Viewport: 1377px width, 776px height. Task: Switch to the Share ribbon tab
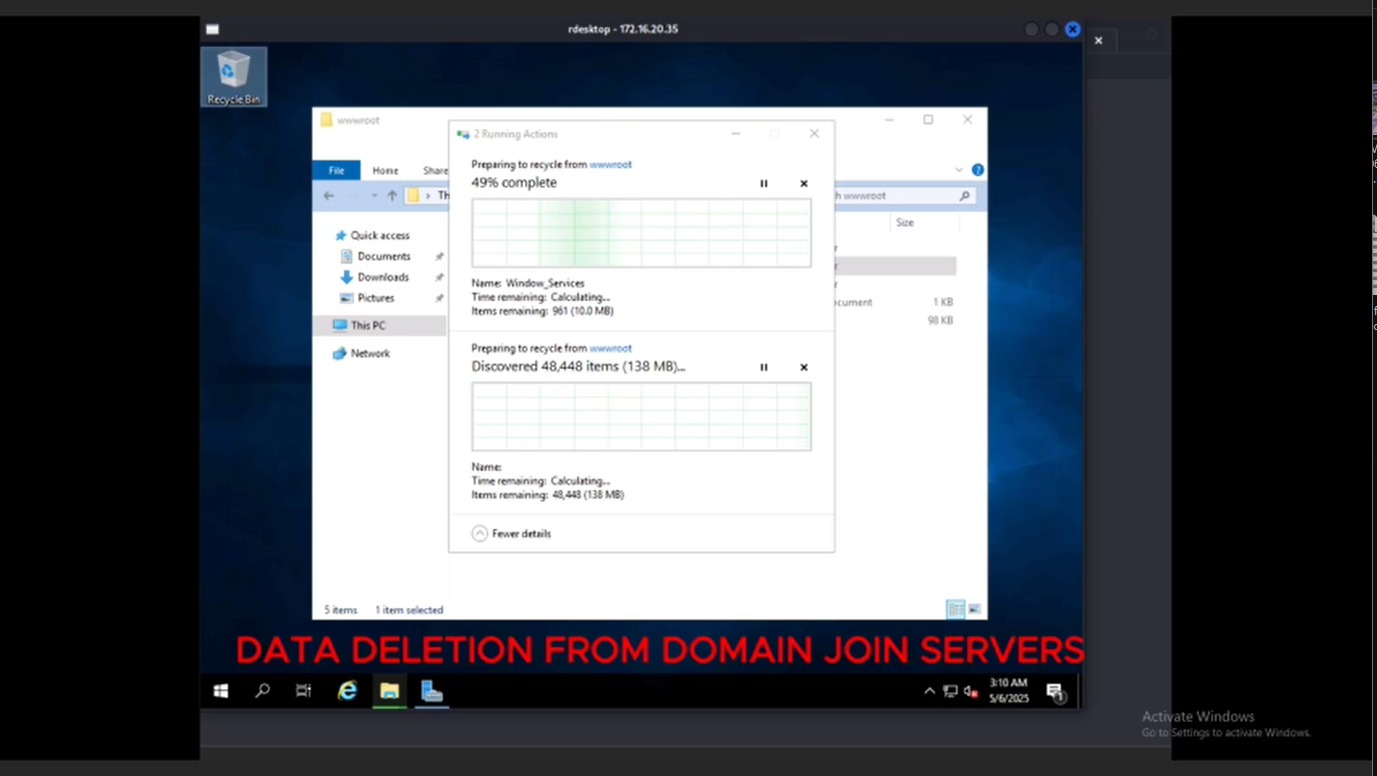click(x=435, y=171)
